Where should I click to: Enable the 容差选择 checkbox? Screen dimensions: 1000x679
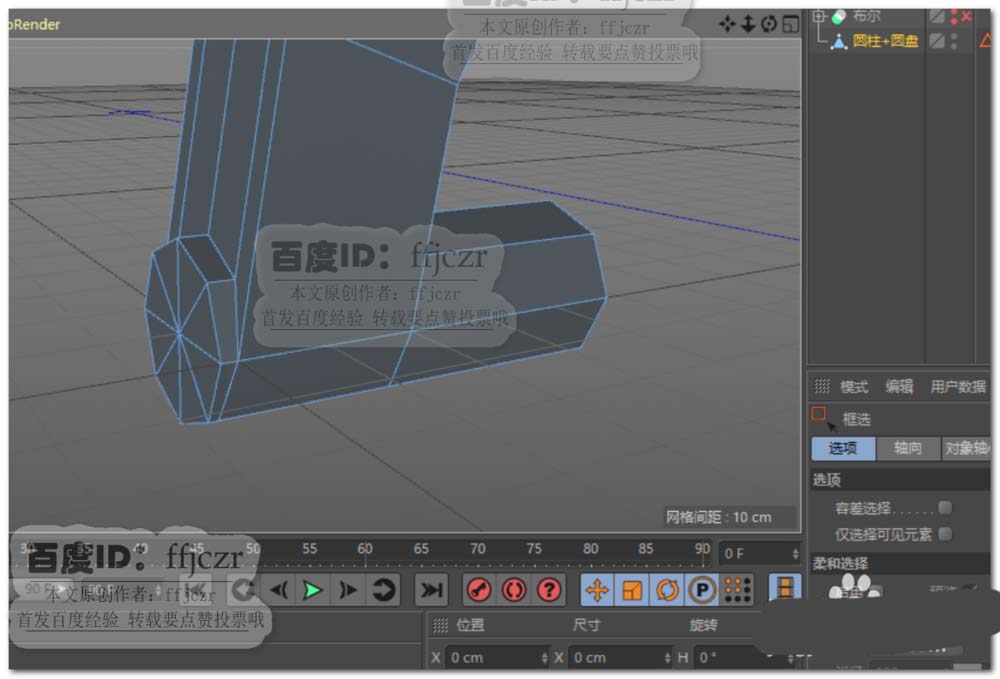pos(945,508)
